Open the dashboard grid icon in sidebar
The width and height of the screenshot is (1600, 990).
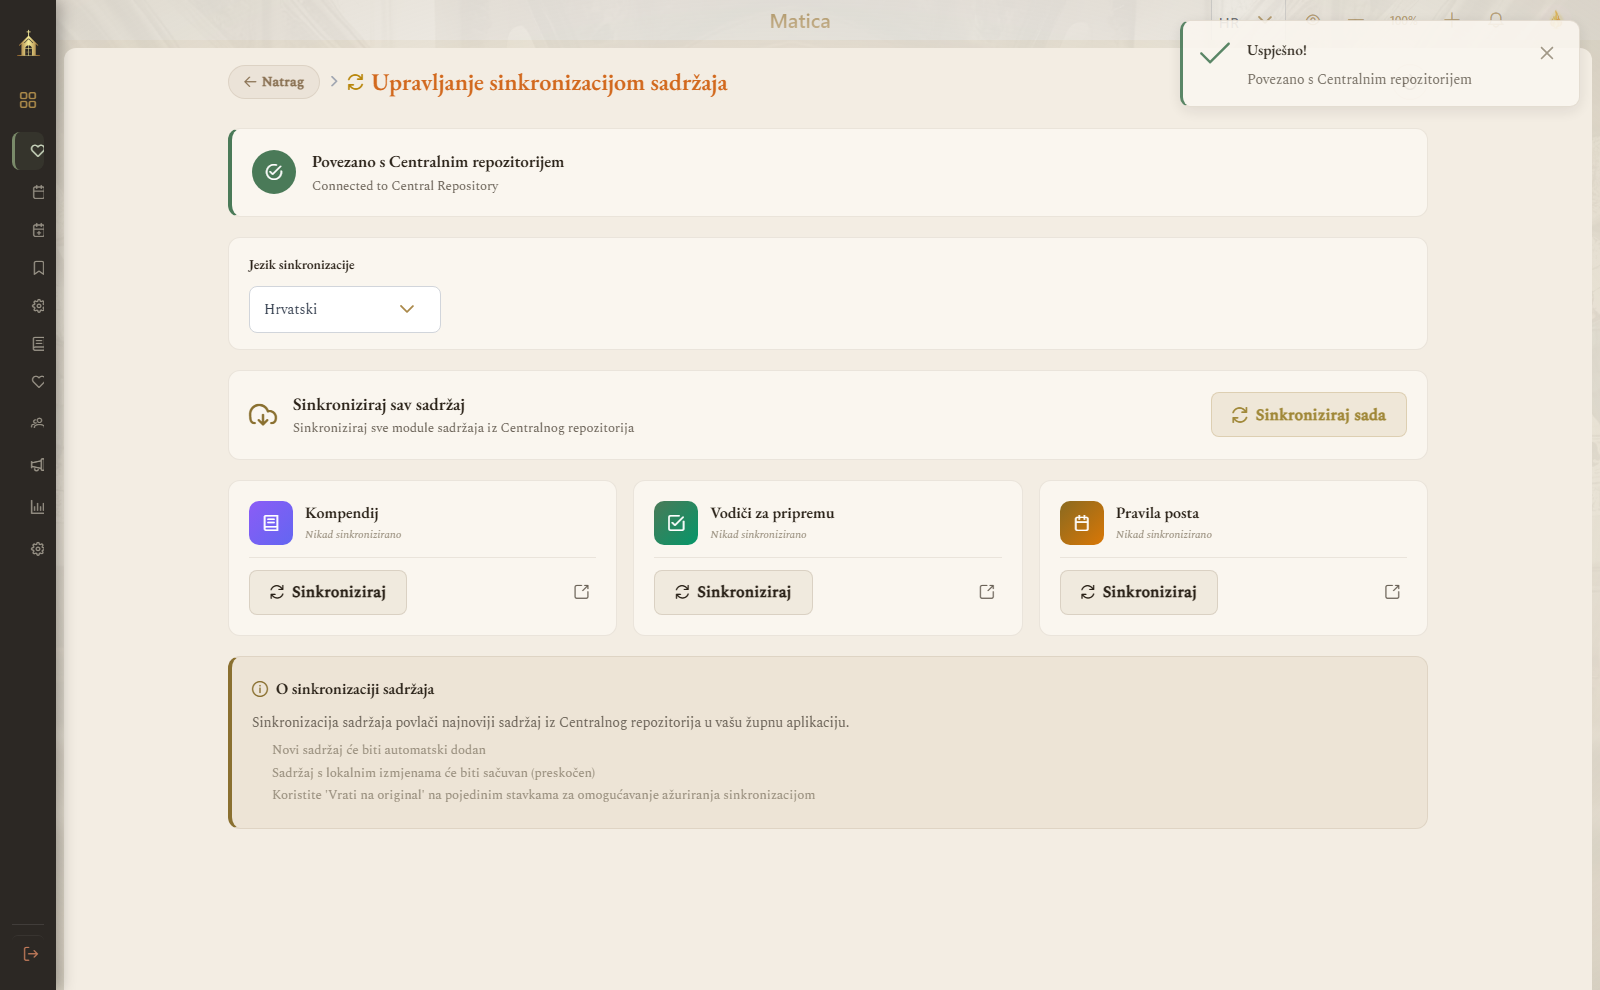[x=28, y=100]
